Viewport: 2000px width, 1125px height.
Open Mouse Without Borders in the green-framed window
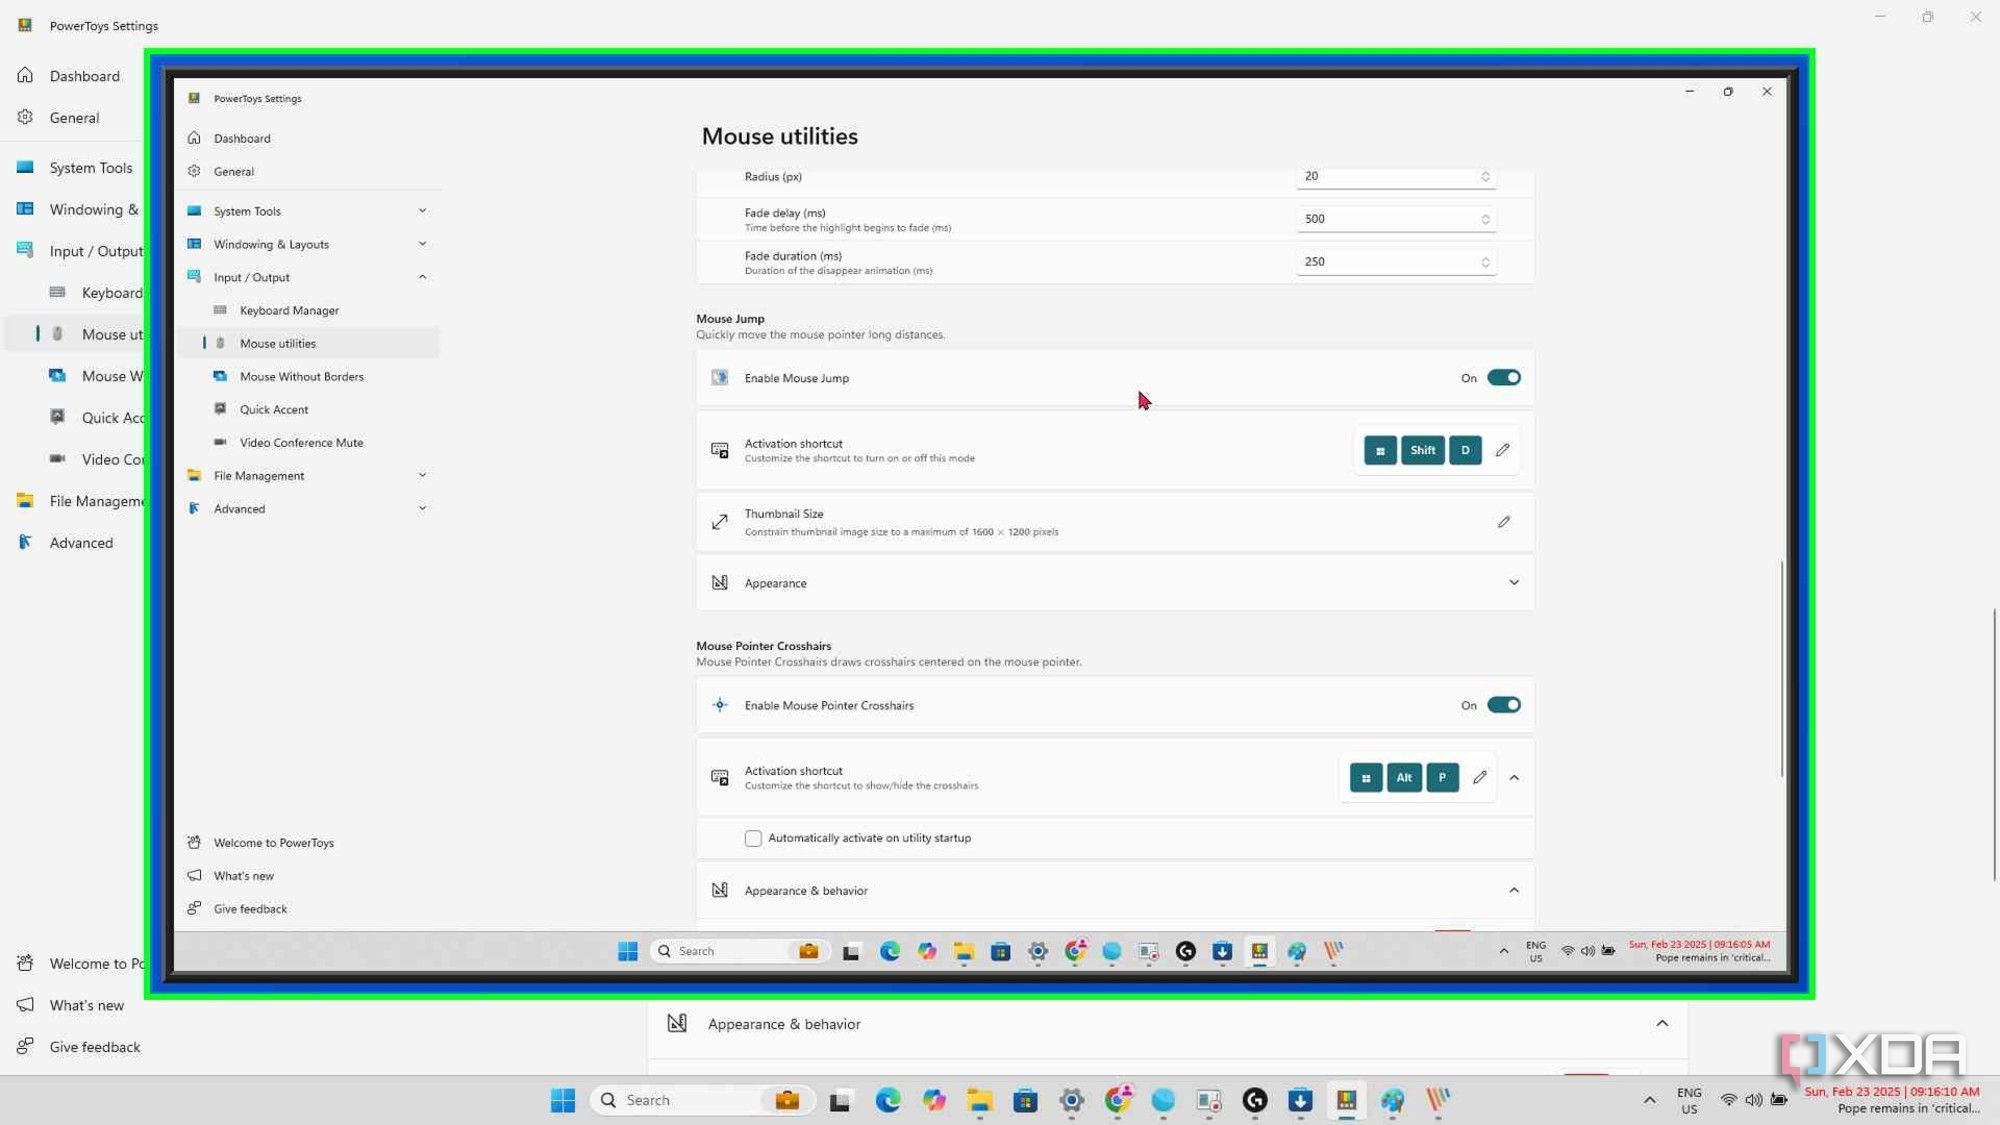[x=301, y=376]
